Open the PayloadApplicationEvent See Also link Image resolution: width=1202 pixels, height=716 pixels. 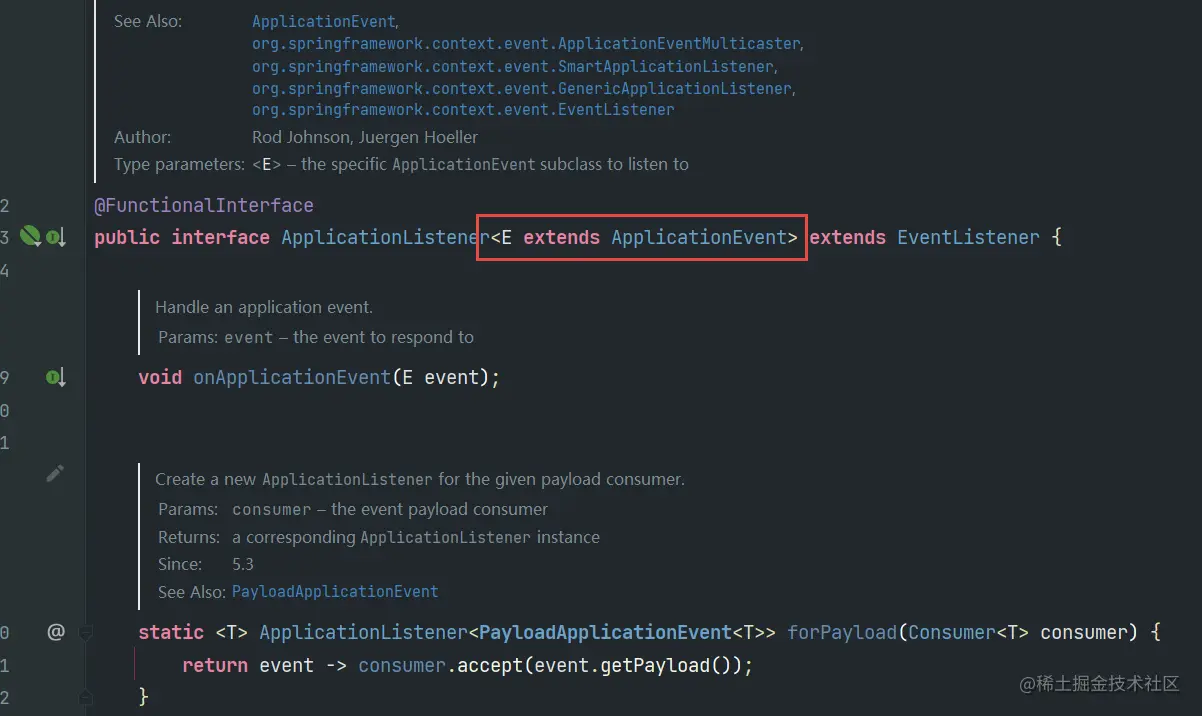pyautogui.click(x=335, y=592)
